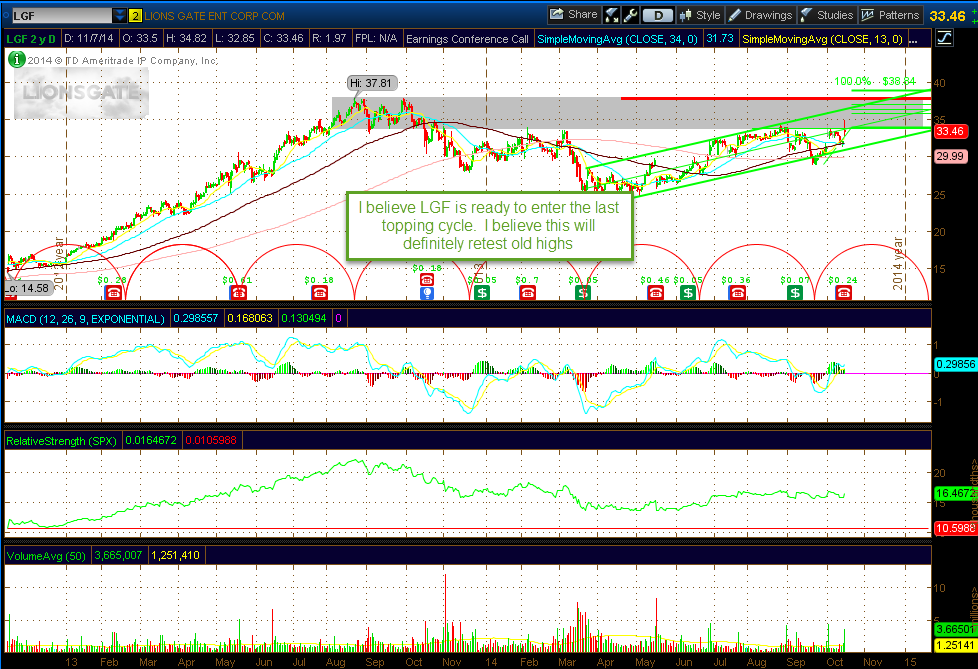Click the earnings phone icon under $0.36

(x=737, y=292)
